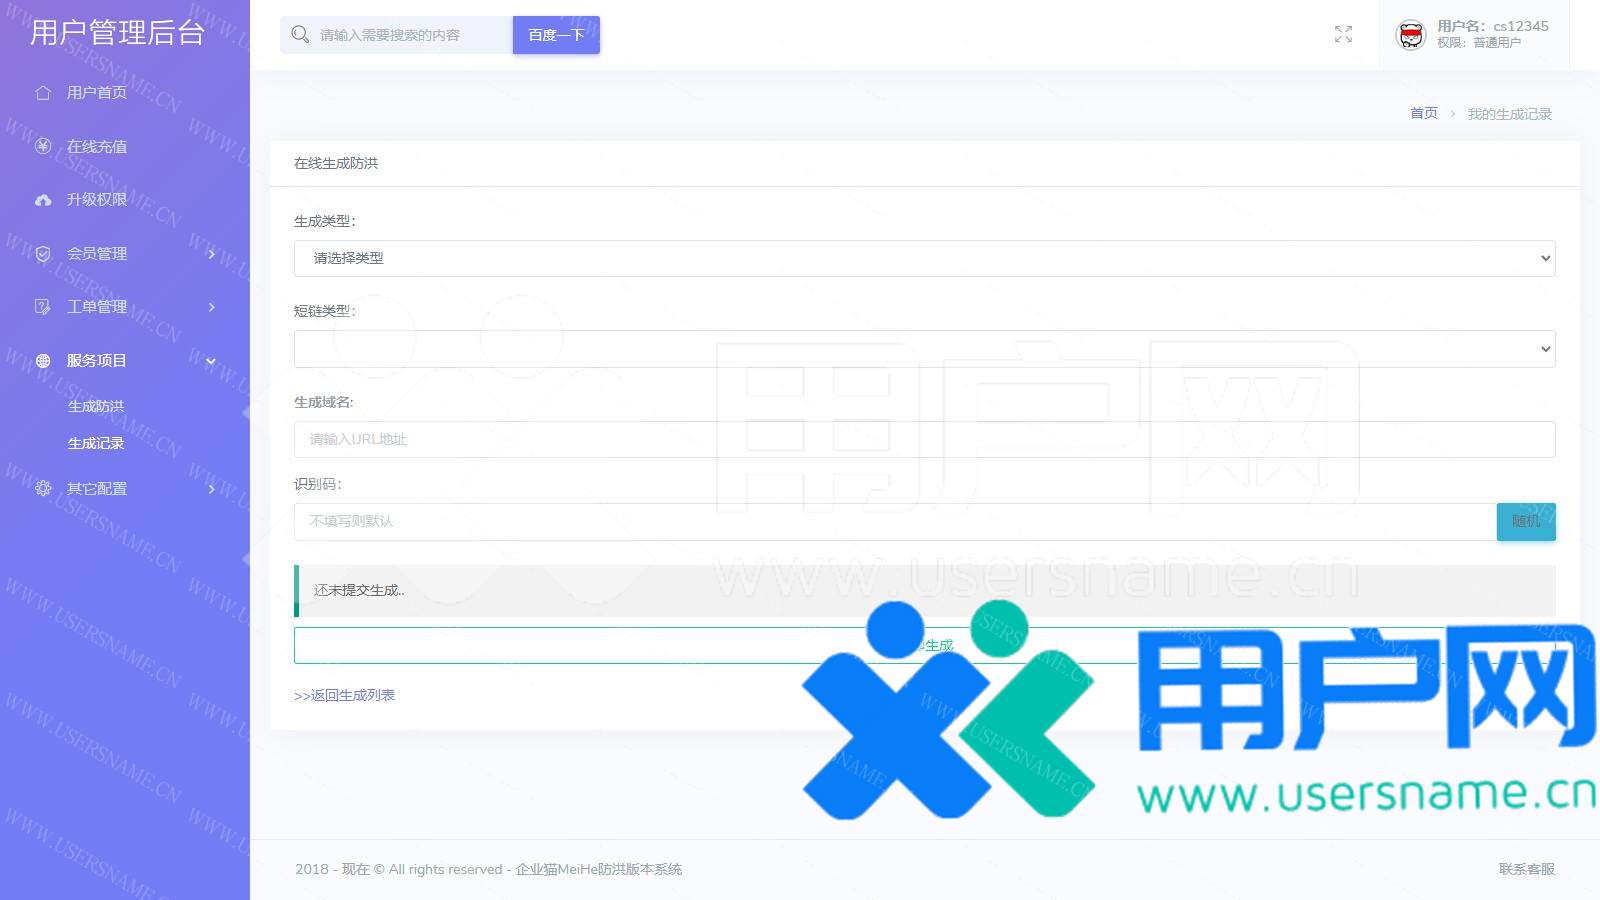Open the 生成记录 submenu item
1600x900 pixels.
[x=96, y=443]
